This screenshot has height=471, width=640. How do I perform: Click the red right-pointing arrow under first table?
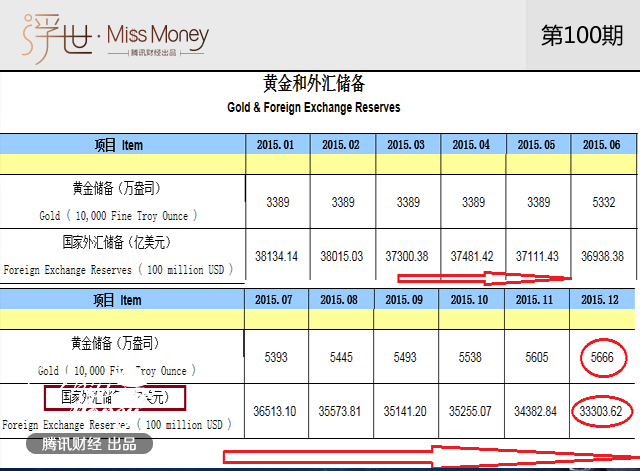click(x=485, y=278)
